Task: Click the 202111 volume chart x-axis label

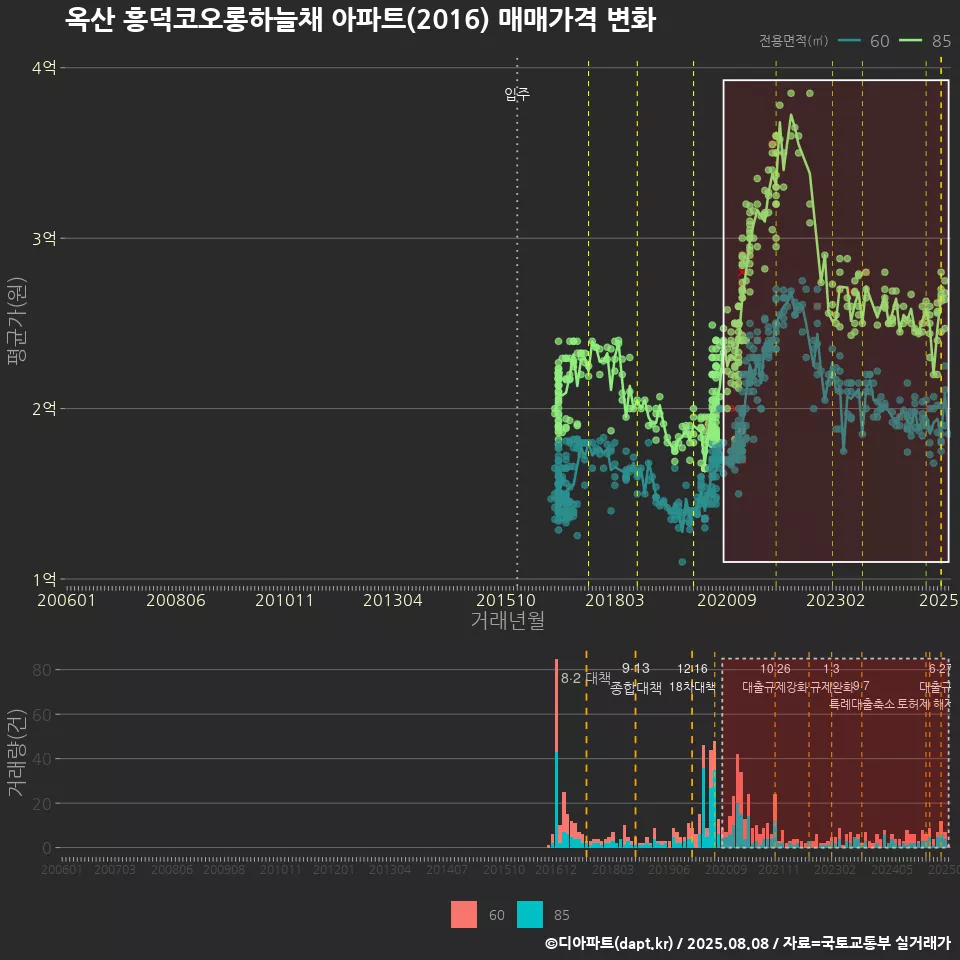Action: (779, 869)
